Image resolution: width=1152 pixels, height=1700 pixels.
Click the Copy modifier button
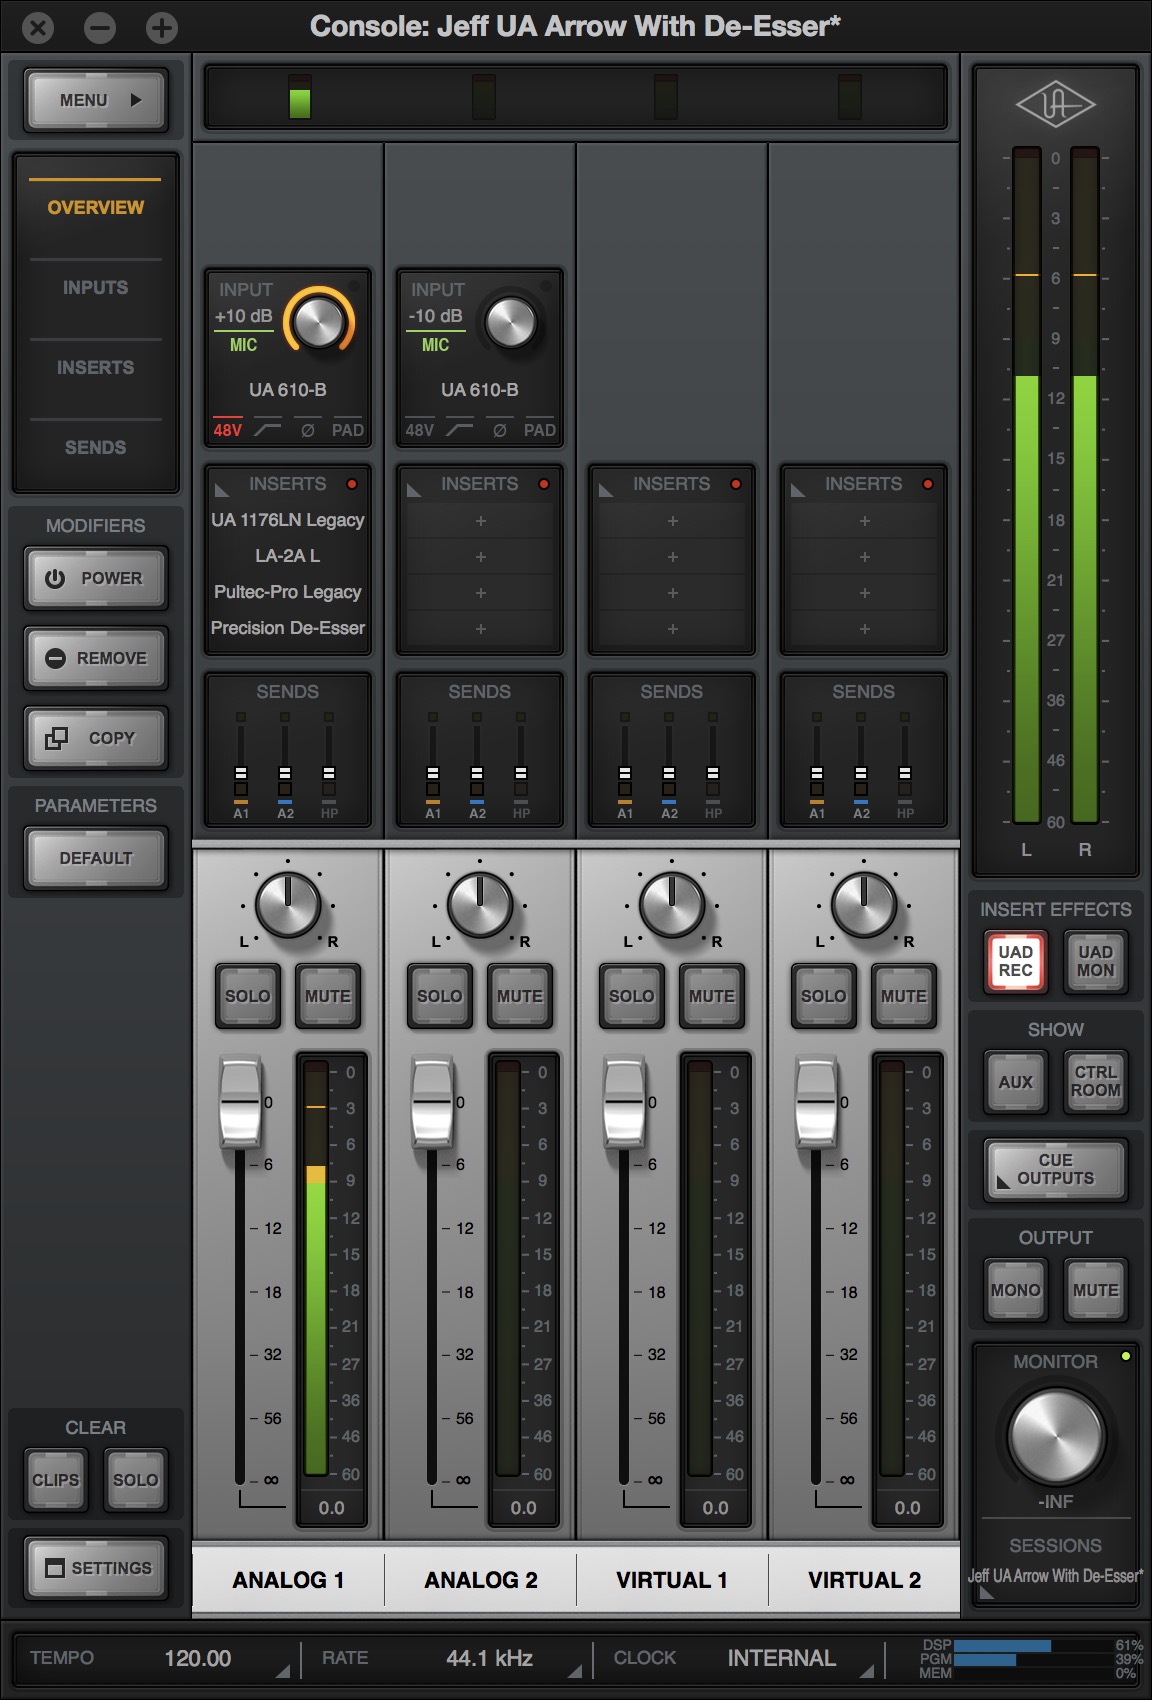[x=96, y=738]
